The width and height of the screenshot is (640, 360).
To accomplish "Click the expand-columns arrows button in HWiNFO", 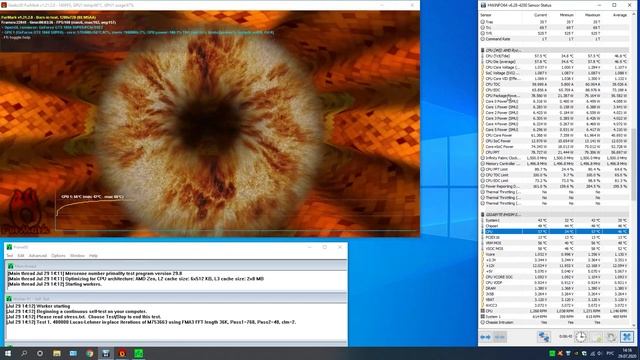I will 485,337.
